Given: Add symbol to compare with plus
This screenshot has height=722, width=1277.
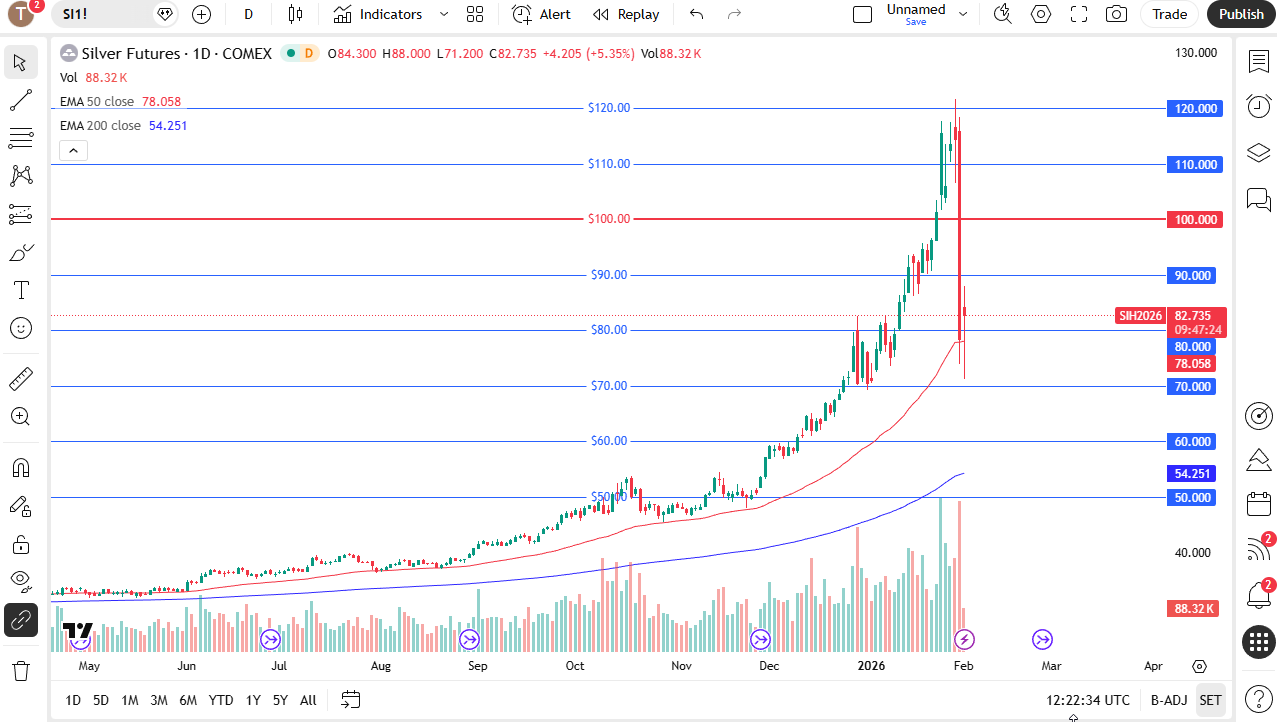Looking at the screenshot, I should [202, 14].
